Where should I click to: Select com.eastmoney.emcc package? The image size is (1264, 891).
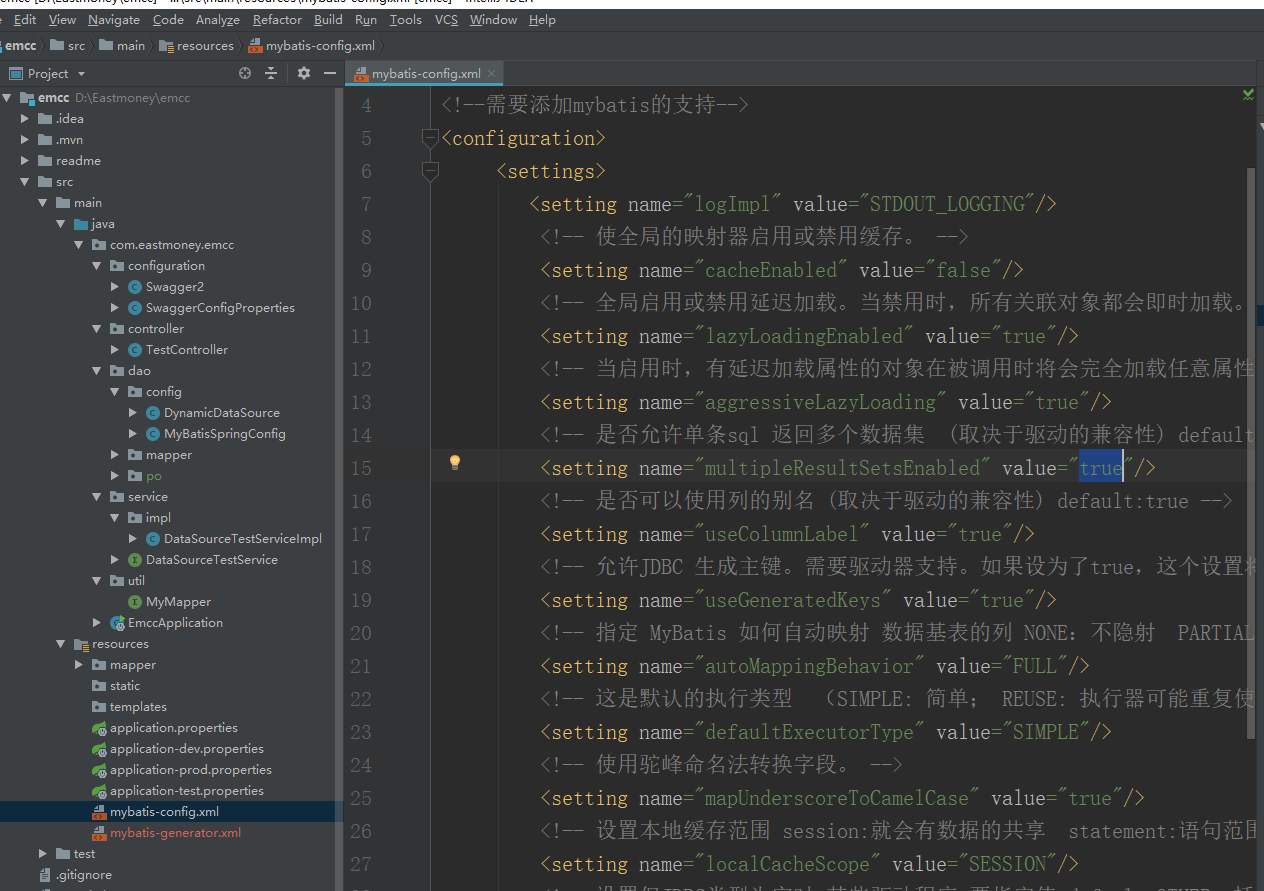(172, 245)
